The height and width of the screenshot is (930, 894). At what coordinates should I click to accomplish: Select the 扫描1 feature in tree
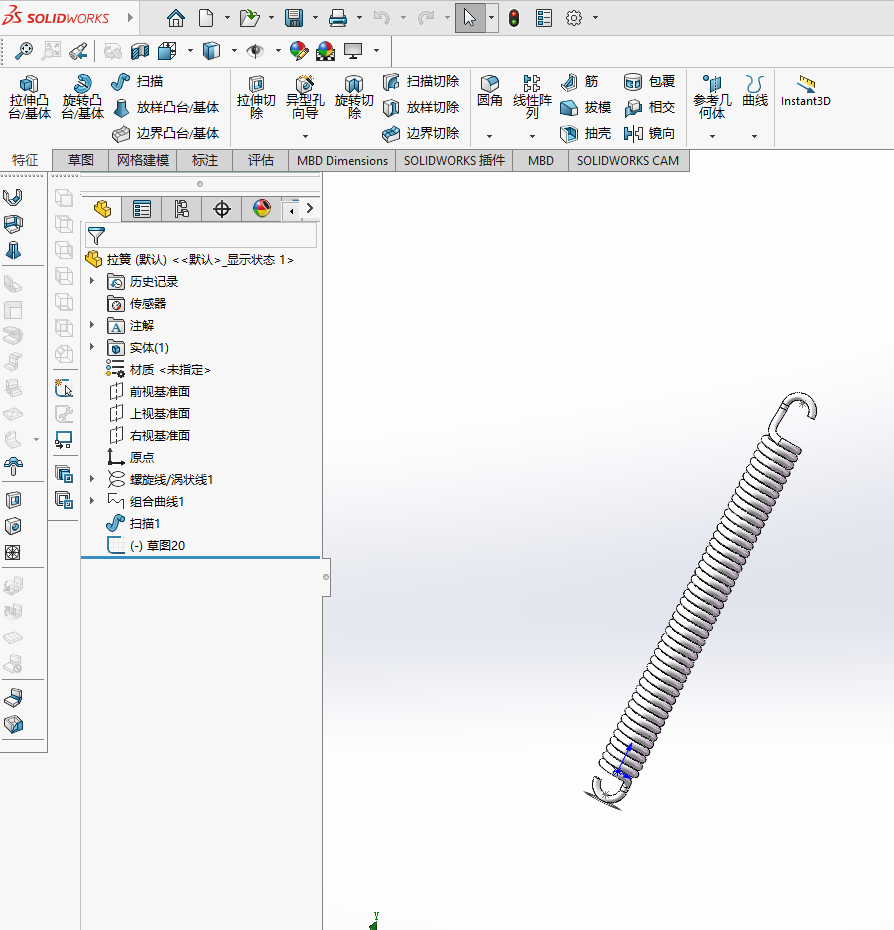pos(133,523)
